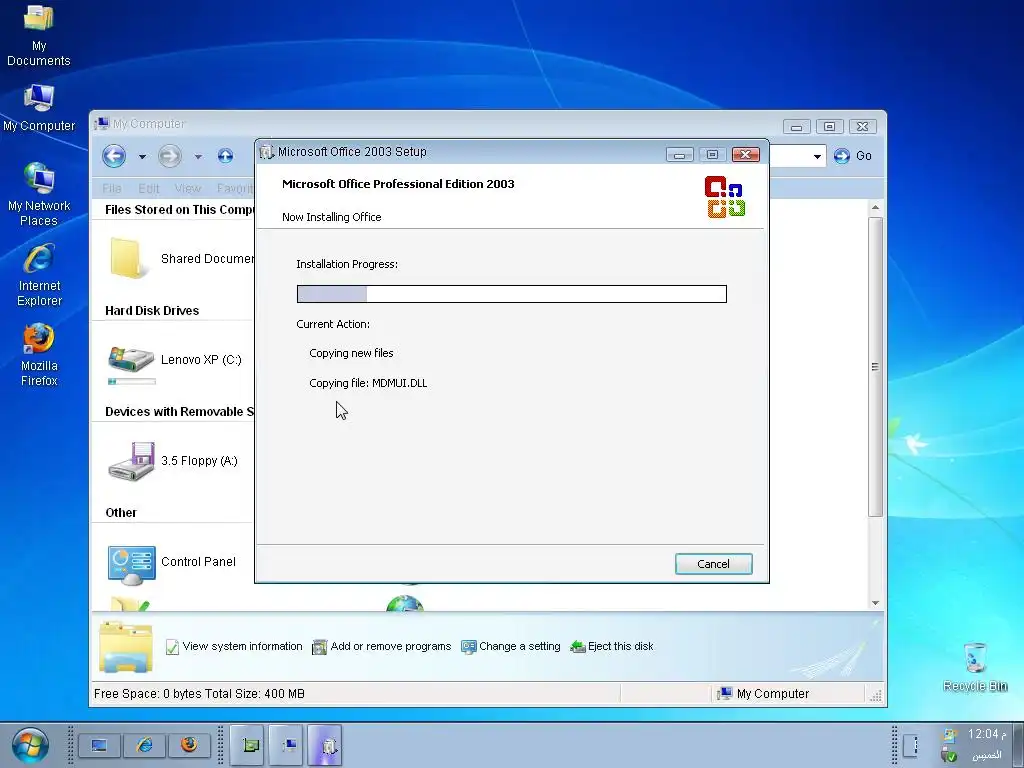
Task: Click the scroll down arrow in My Computer
Action: pos(875,603)
